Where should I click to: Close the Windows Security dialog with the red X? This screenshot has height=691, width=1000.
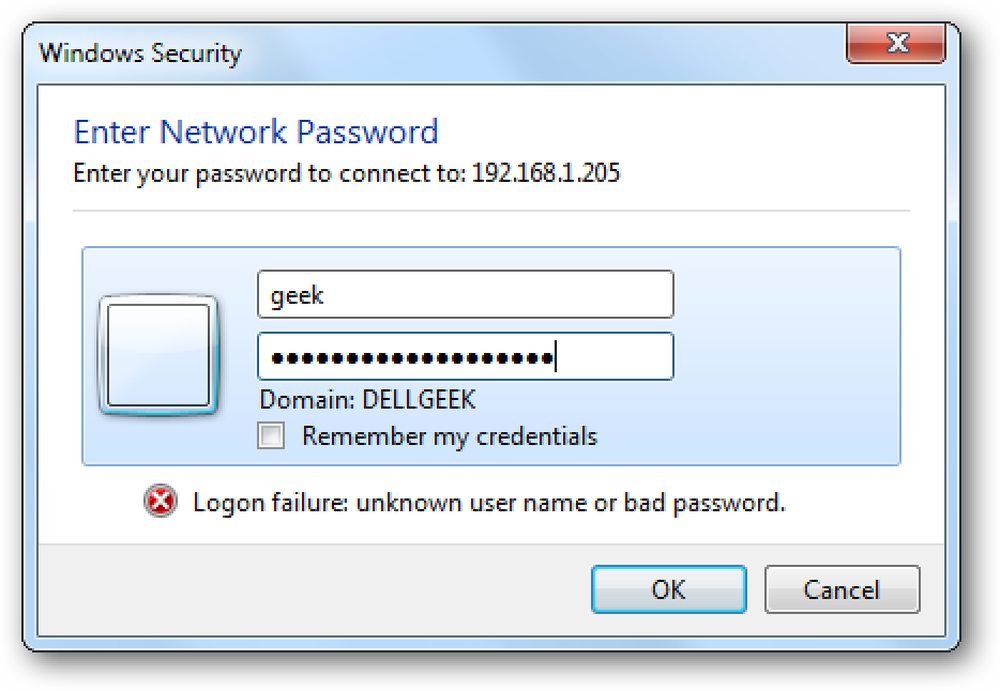click(896, 43)
